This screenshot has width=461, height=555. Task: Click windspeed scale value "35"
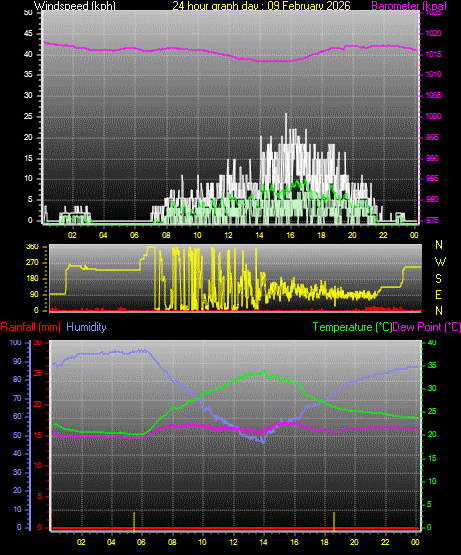(x=28, y=75)
